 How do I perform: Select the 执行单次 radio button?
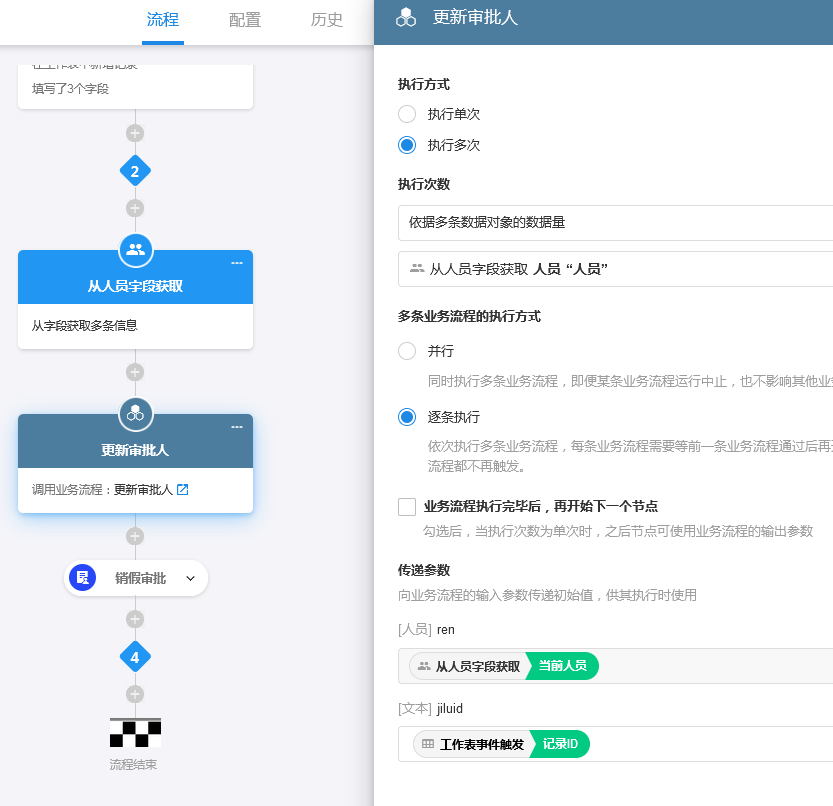pos(407,114)
